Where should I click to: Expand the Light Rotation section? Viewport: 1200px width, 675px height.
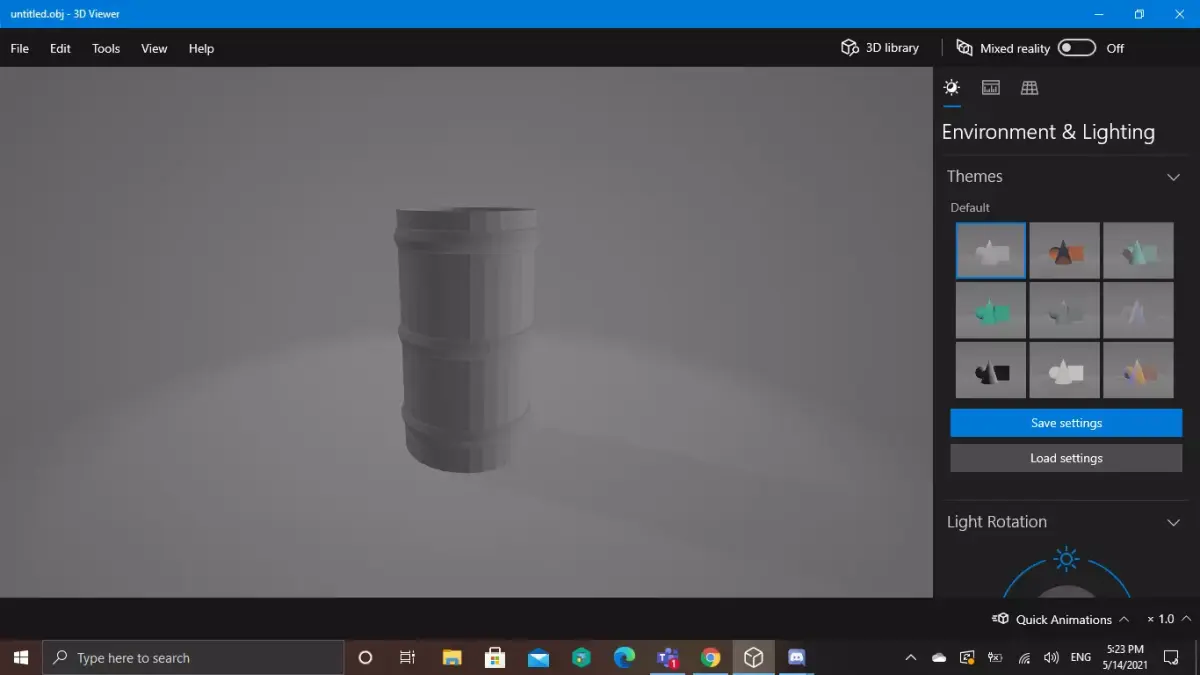pos(1173,522)
